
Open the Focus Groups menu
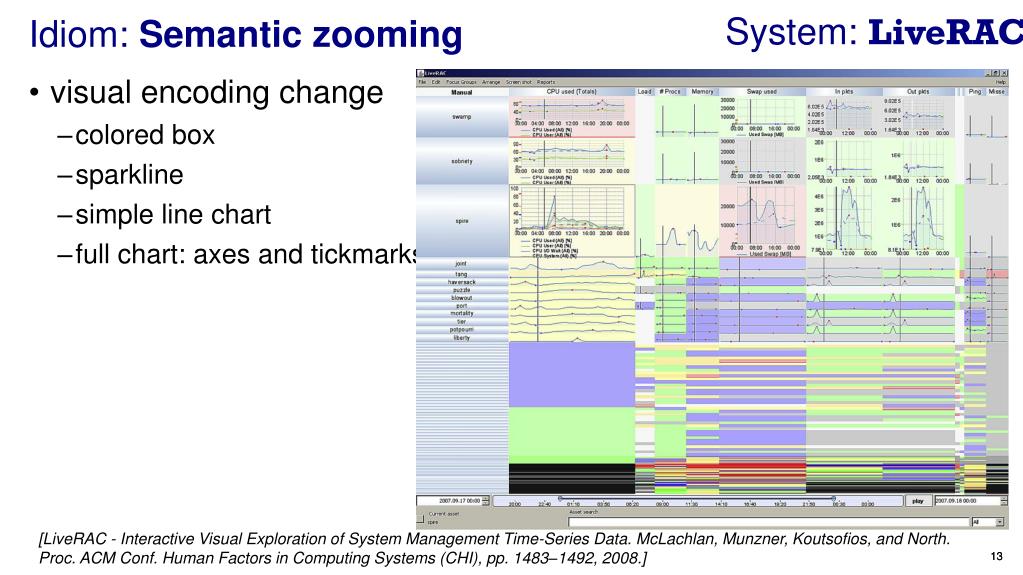461,82
